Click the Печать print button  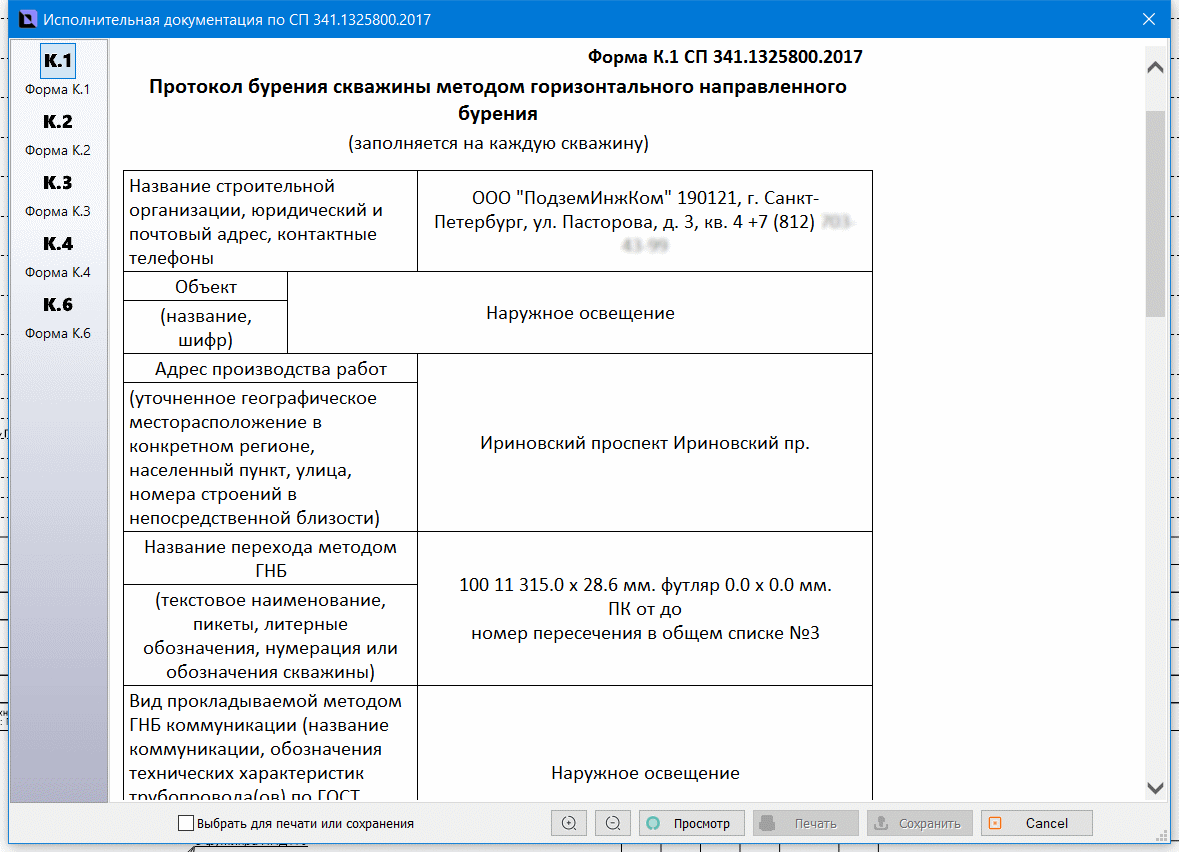pos(806,823)
